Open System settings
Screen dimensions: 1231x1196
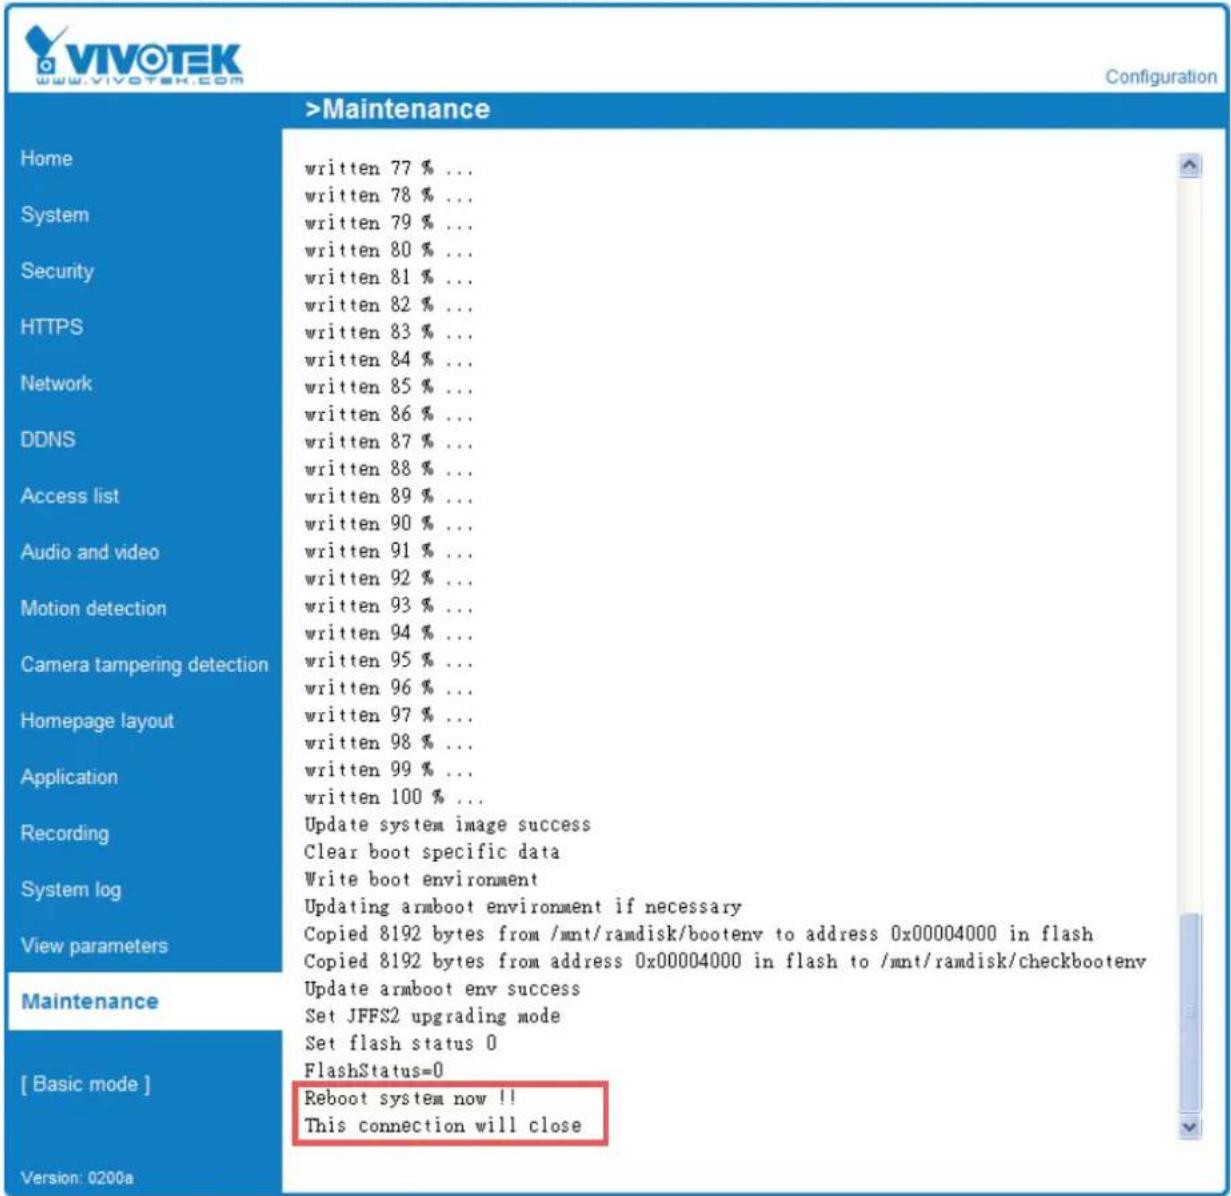coord(54,214)
